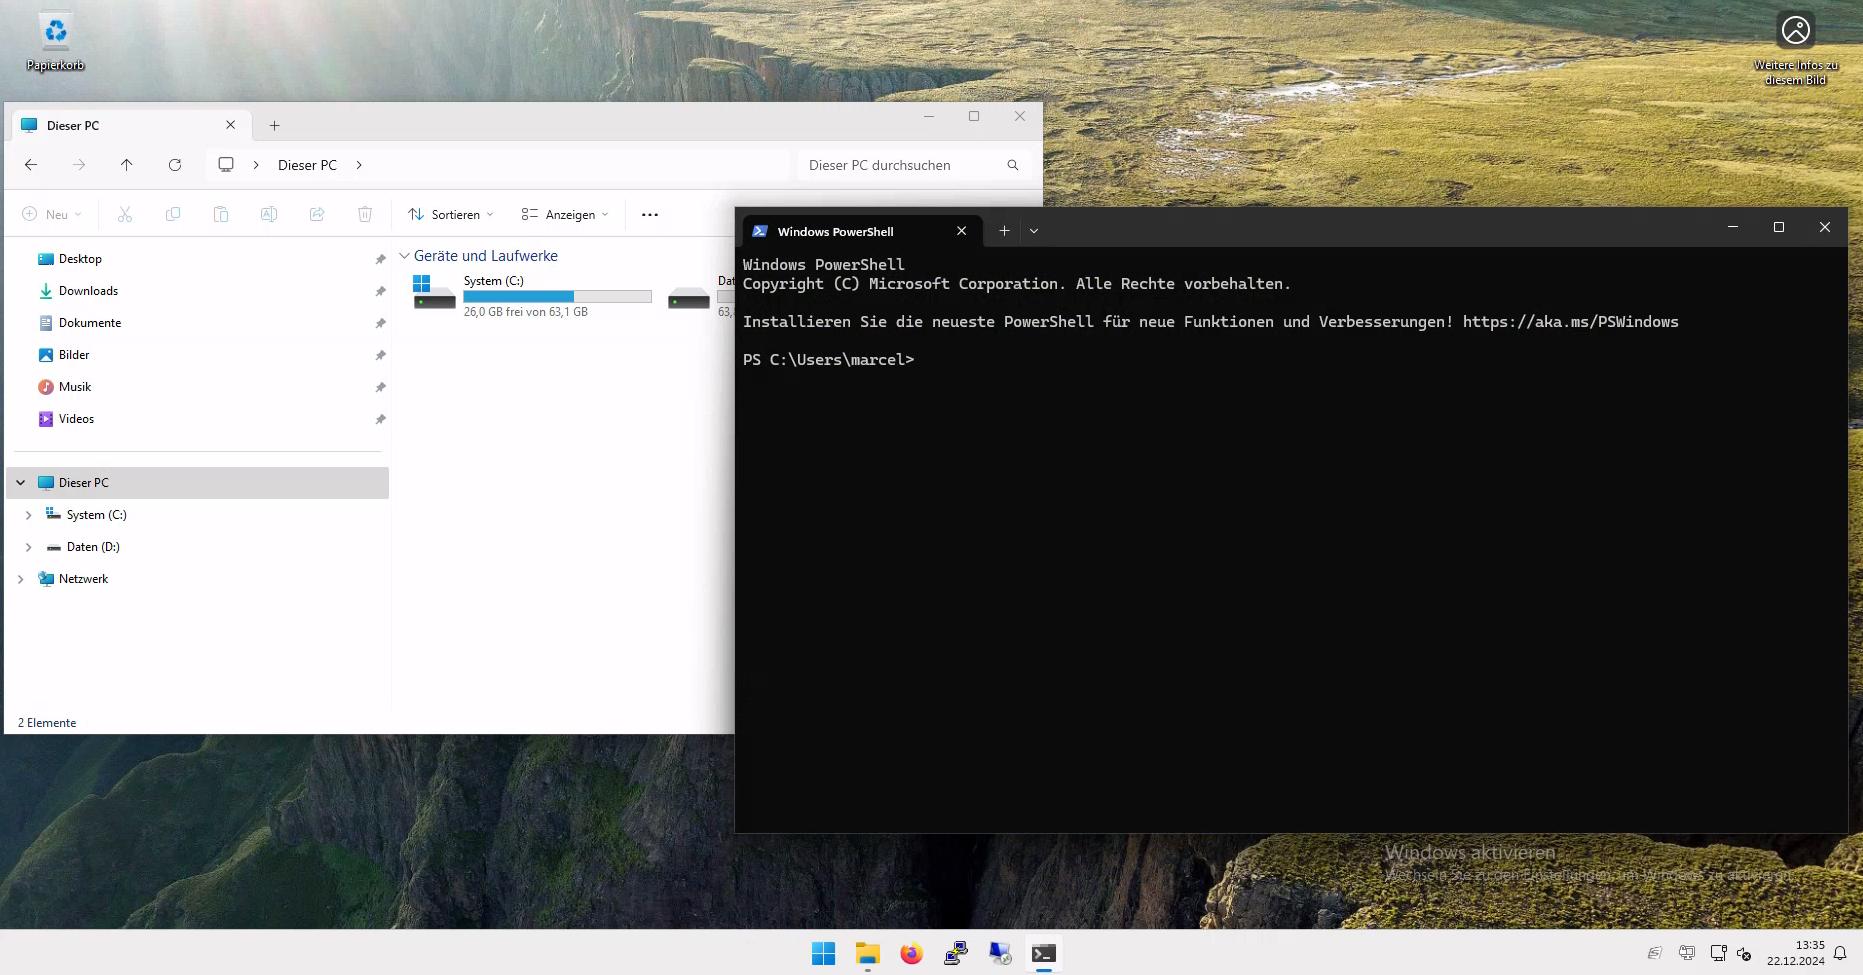Open the terminal profile dropdown arrow

click(x=1034, y=231)
